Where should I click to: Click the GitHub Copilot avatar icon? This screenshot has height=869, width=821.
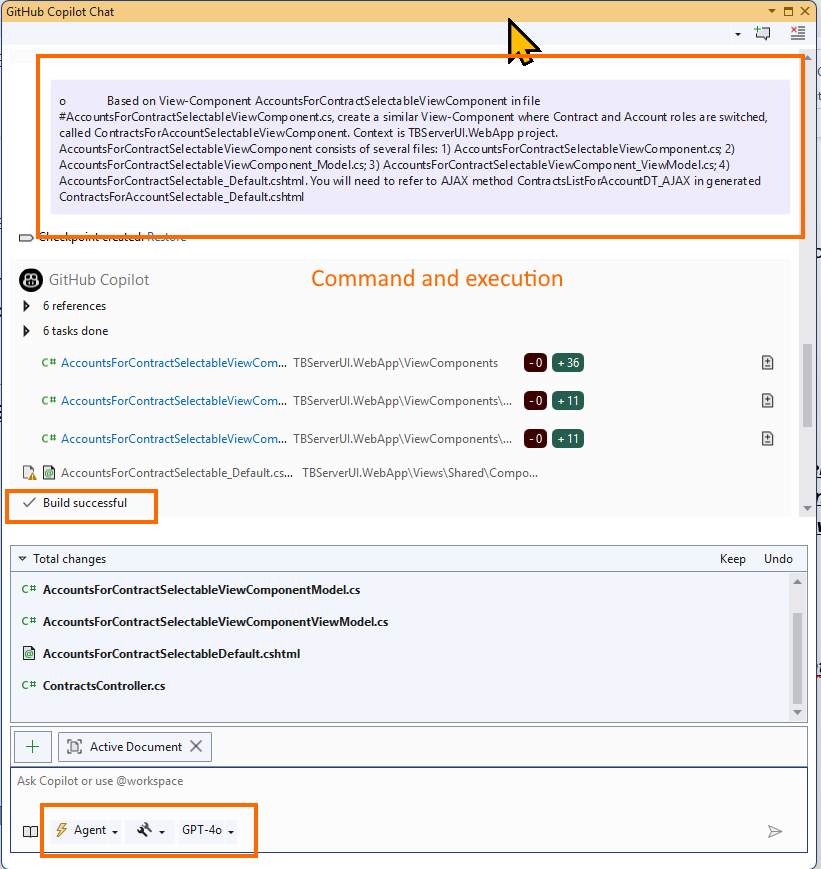tap(31, 280)
